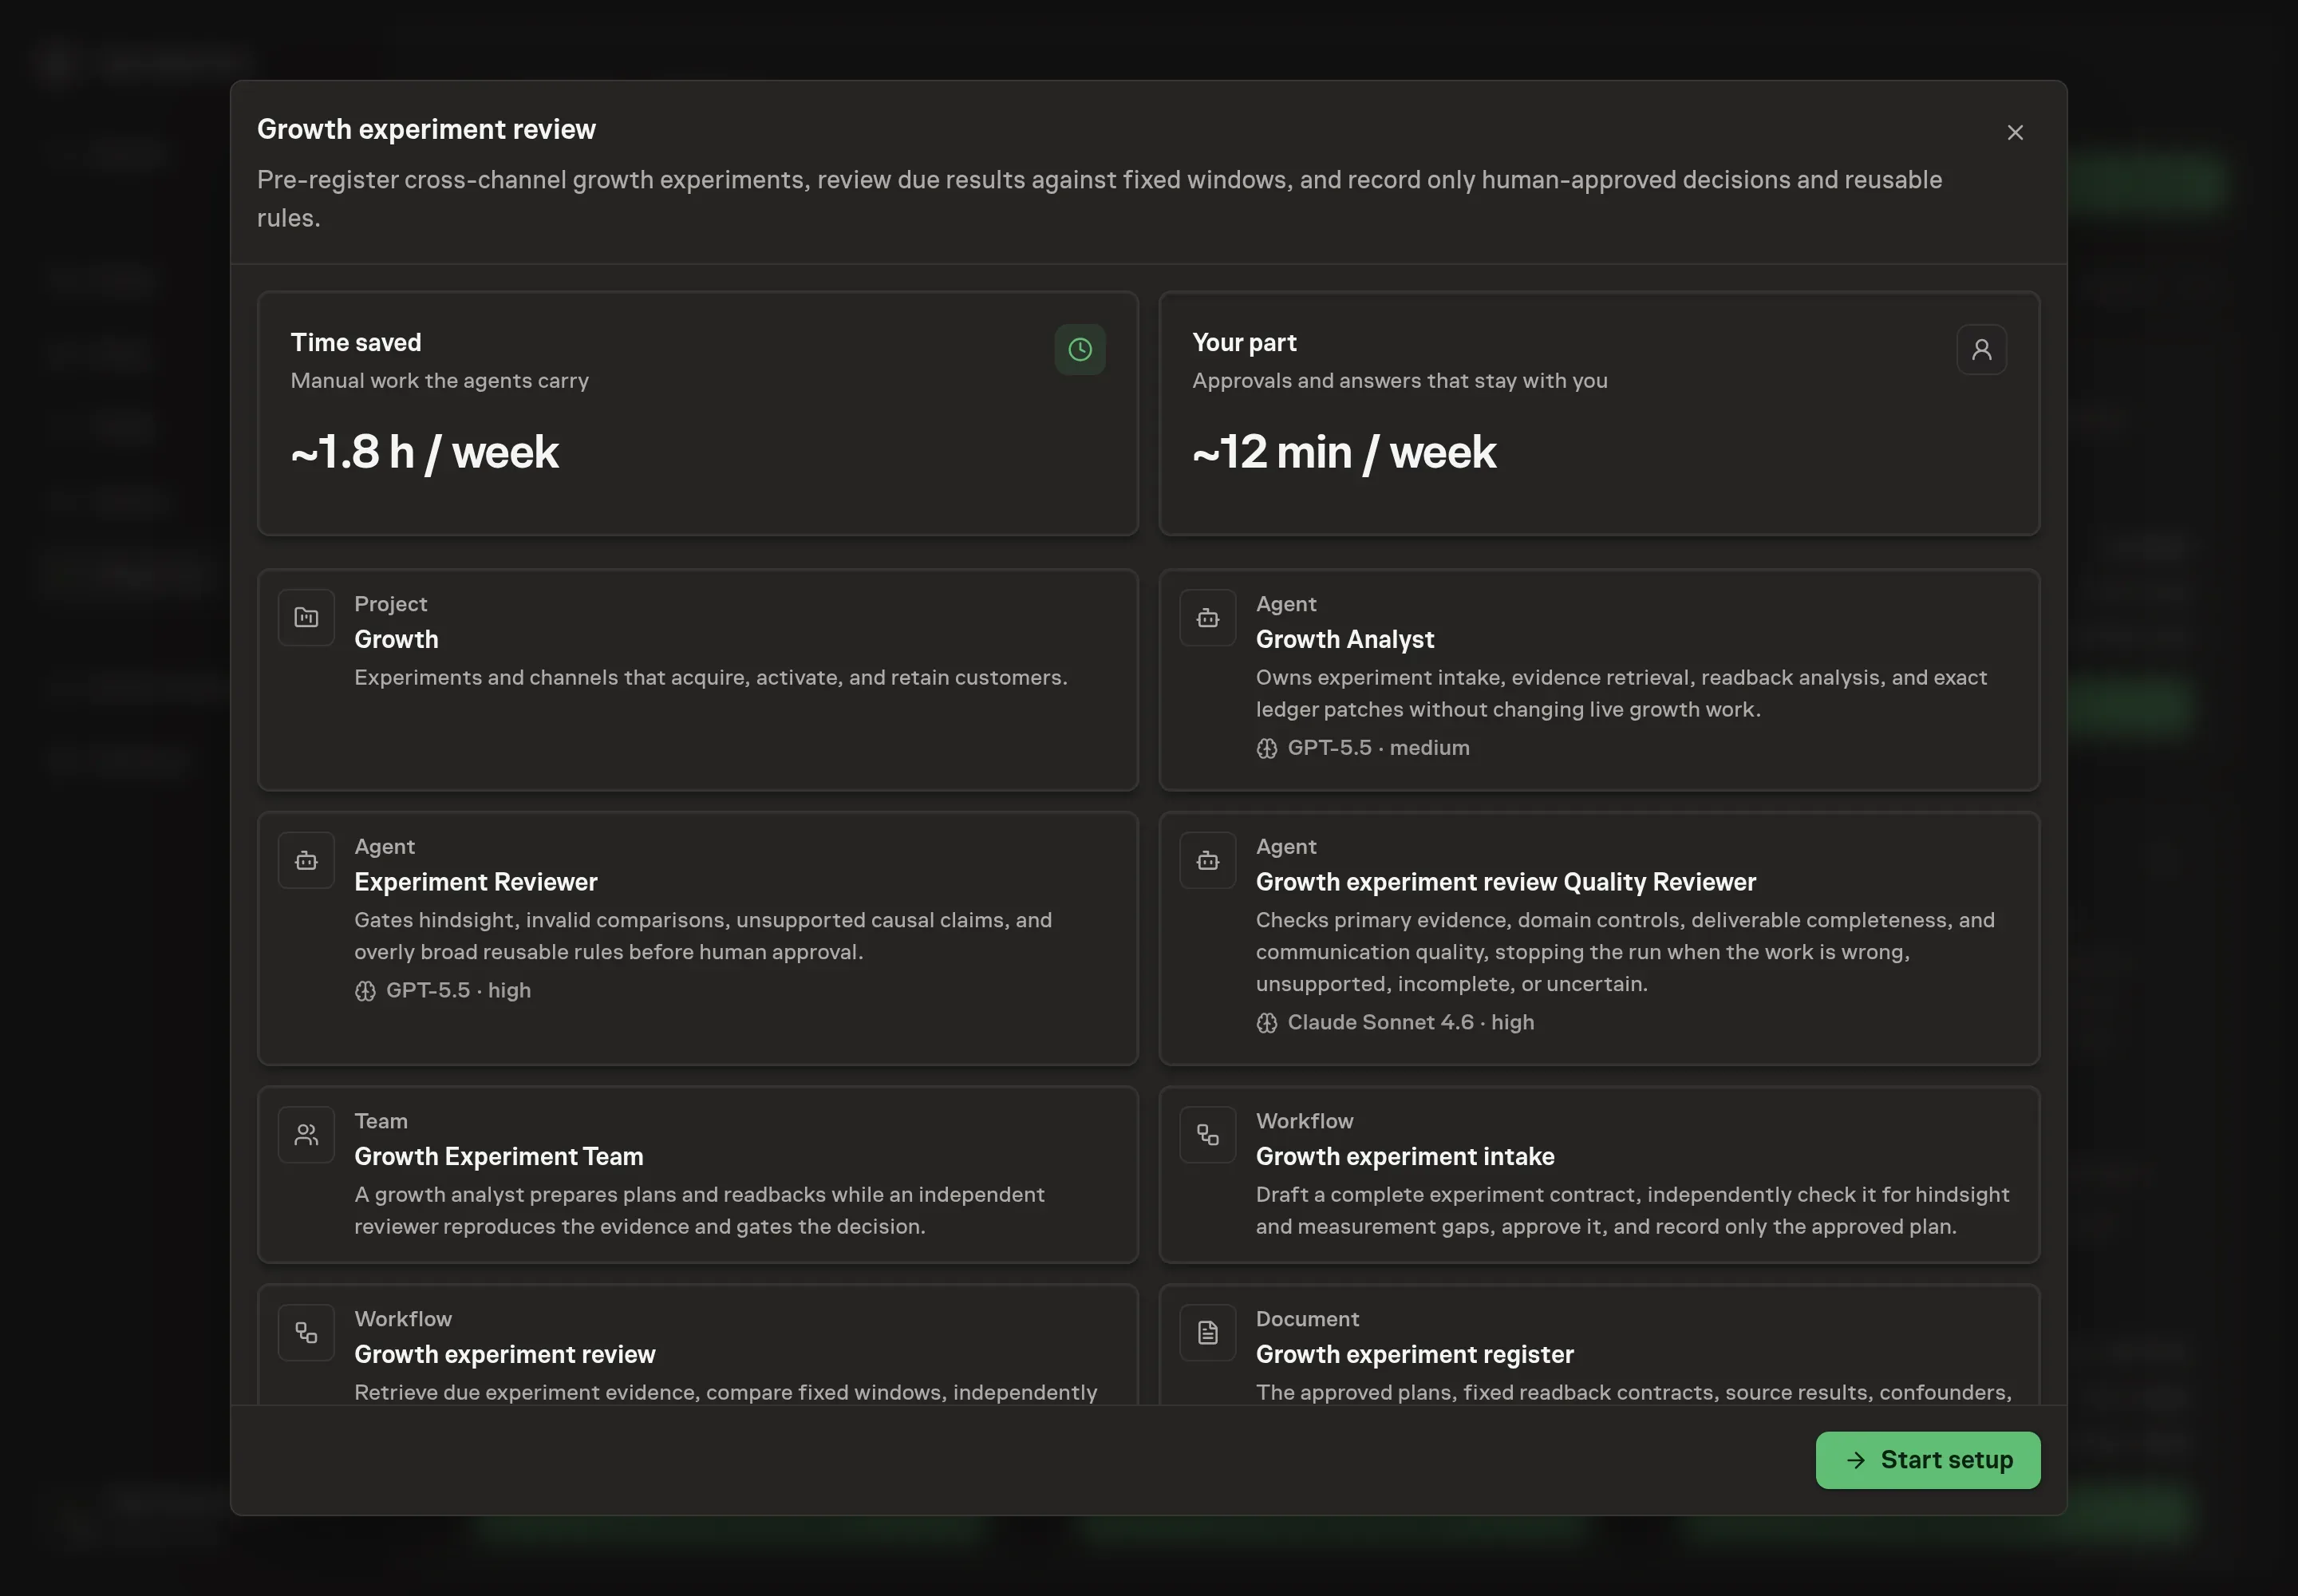
Task: Click the document icon beside Growth experiment register
Action: click(x=1207, y=1332)
